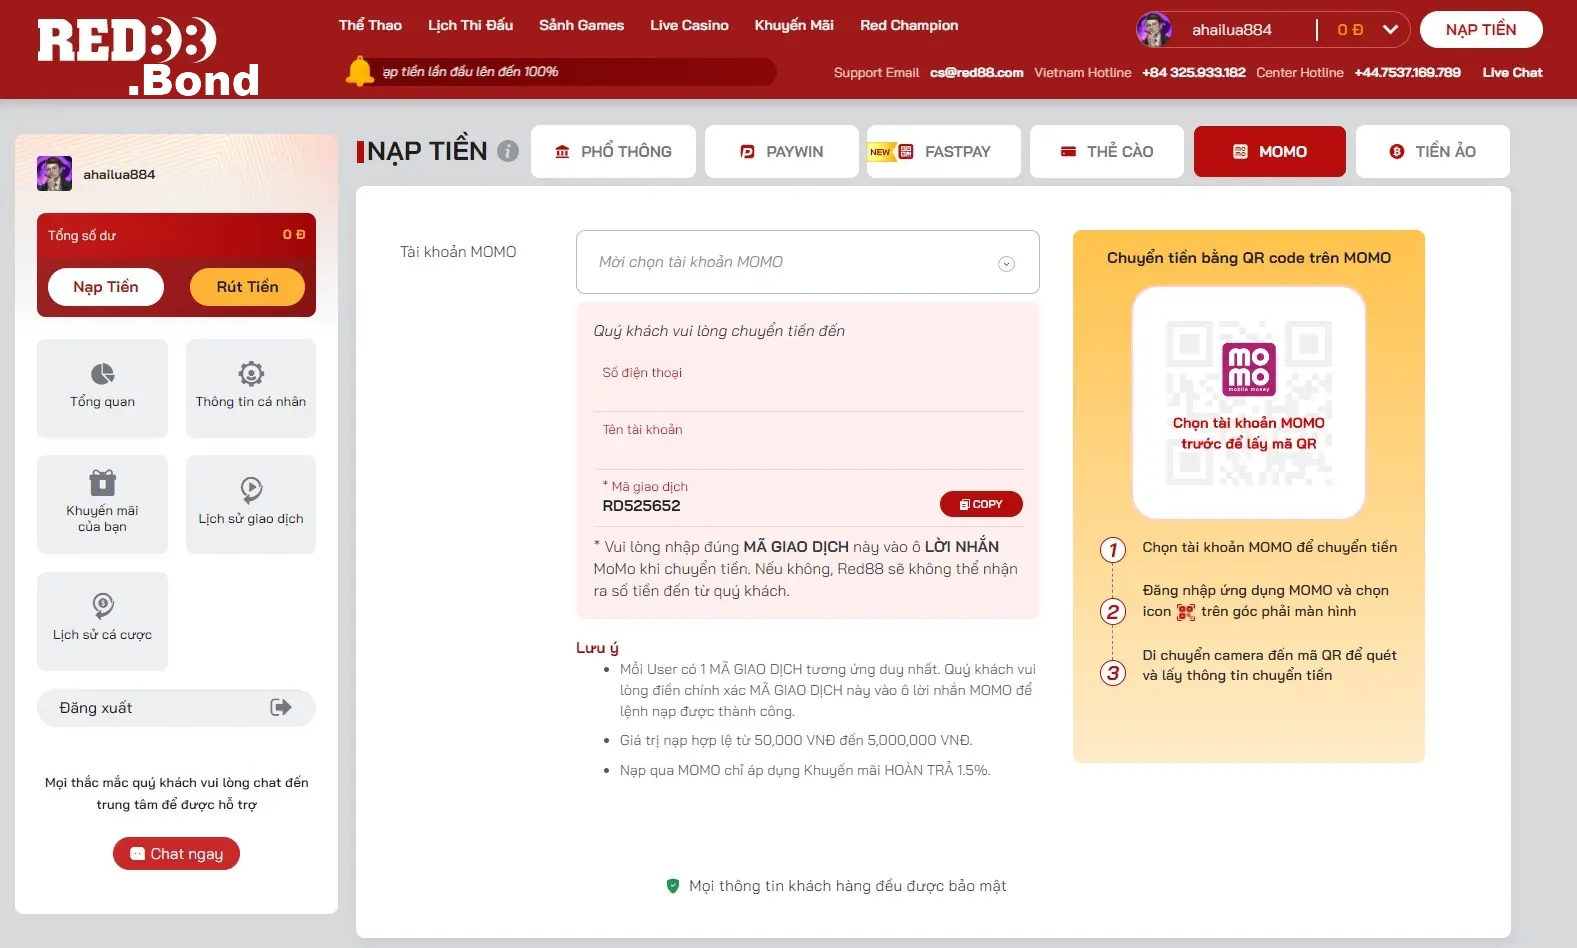Click Vietnam Hotline number +84 325.933.182

tap(1194, 72)
